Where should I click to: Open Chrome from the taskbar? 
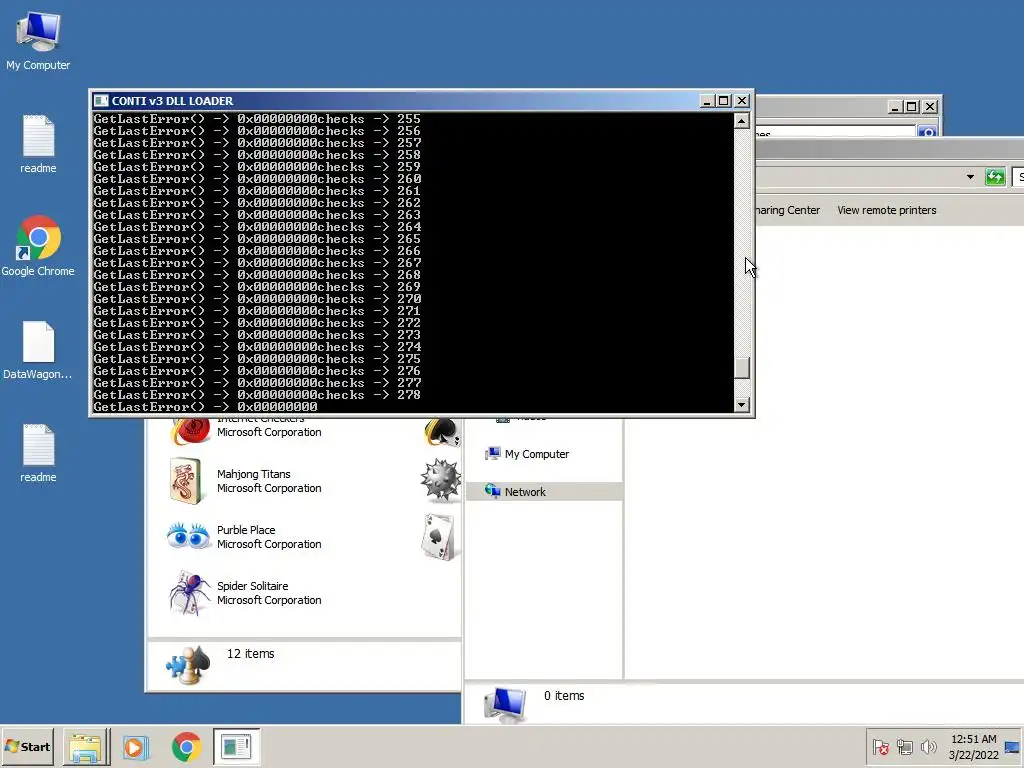(187, 746)
